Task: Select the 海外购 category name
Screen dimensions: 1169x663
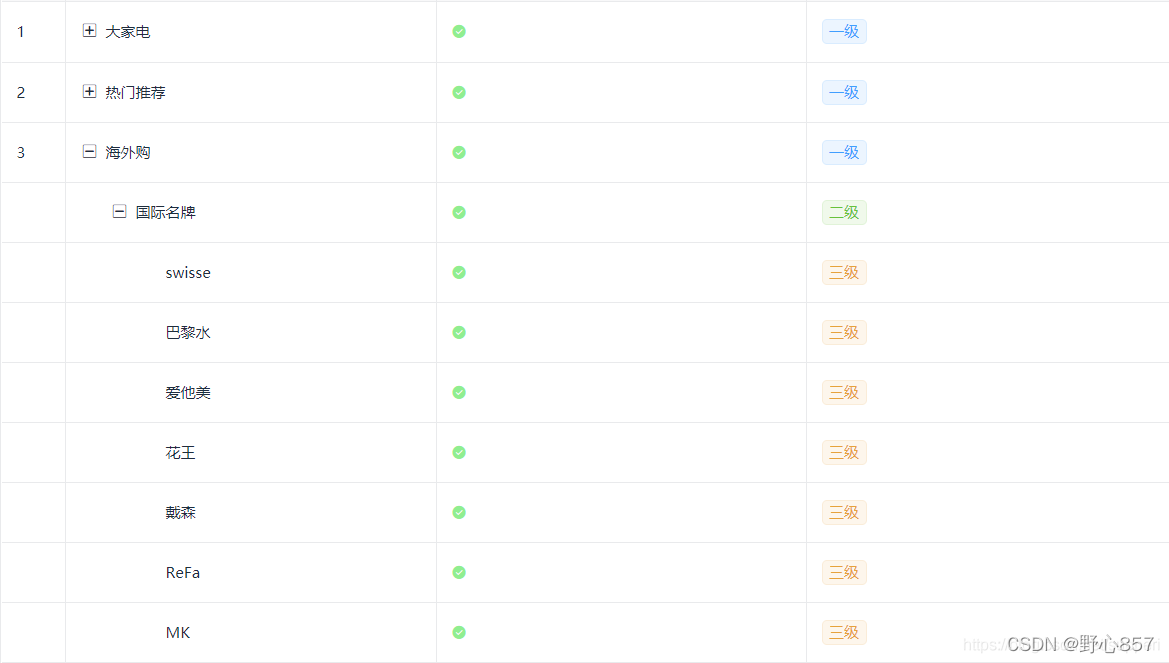Action: [125, 152]
